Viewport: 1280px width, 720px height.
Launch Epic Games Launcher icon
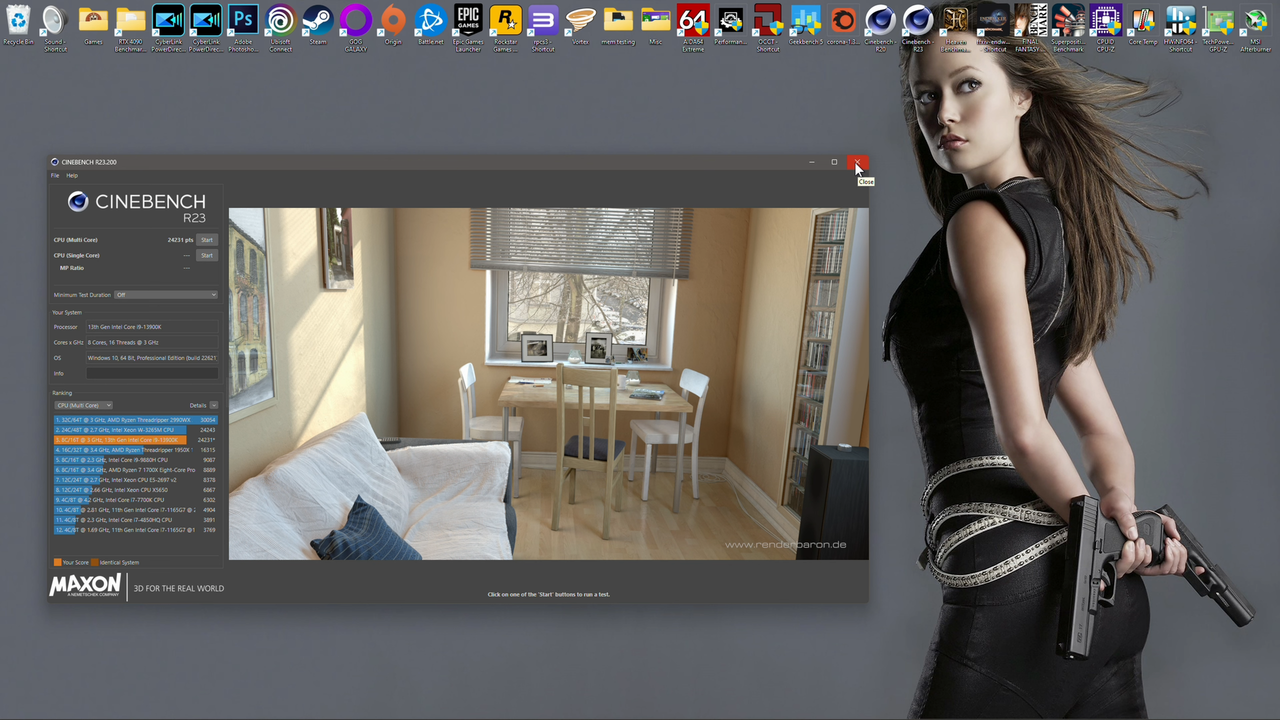click(468, 28)
